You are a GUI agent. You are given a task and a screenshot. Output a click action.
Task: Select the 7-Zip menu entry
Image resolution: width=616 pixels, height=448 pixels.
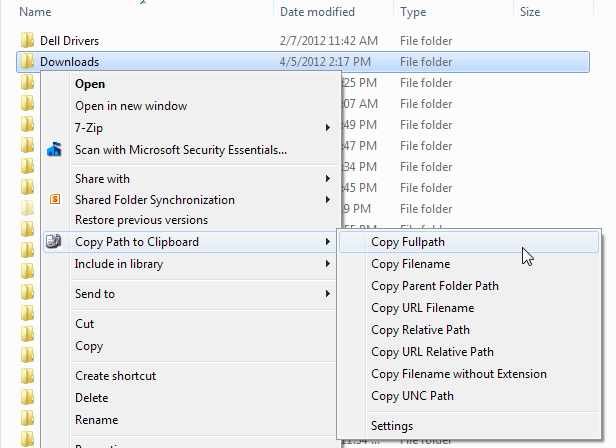coord(89,128)
